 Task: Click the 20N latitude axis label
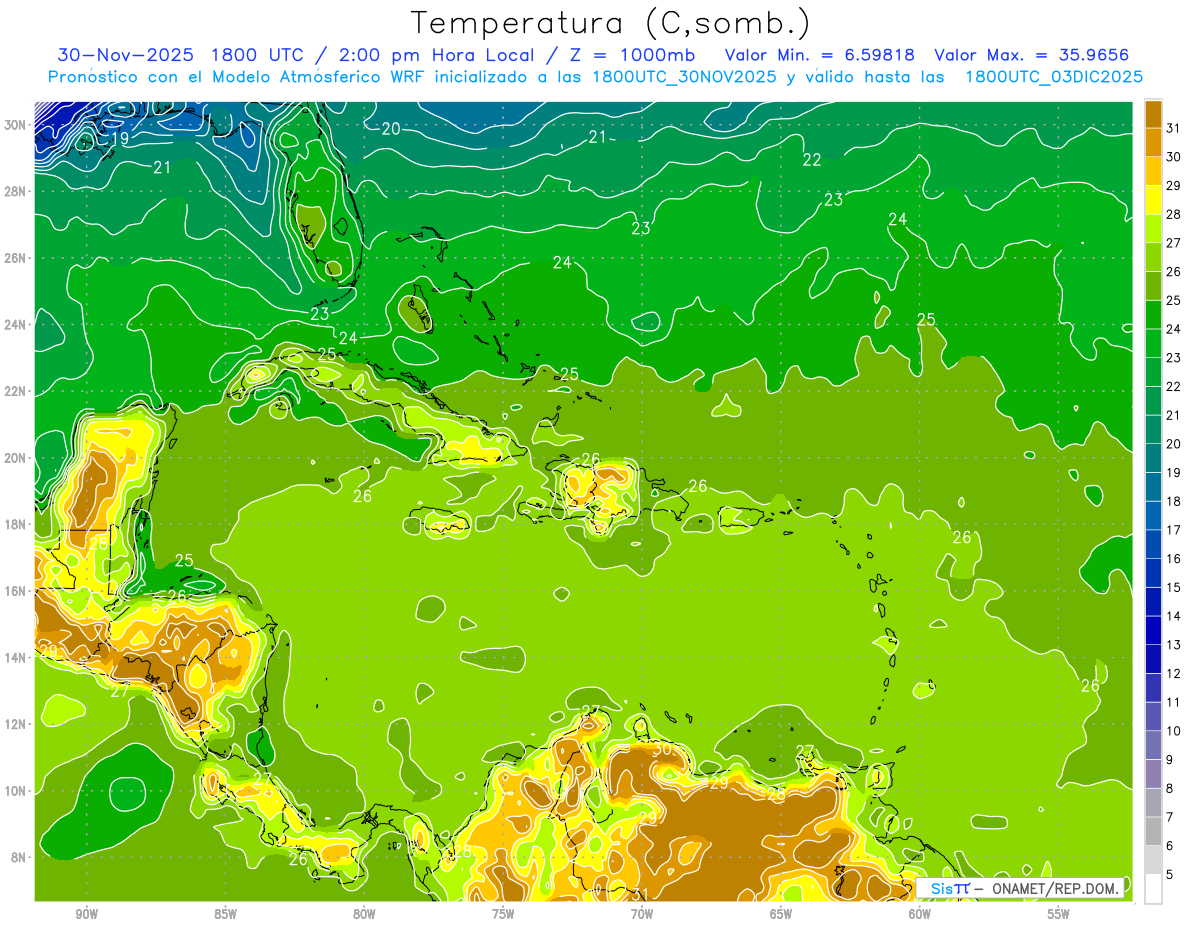(x=15, y=458)
